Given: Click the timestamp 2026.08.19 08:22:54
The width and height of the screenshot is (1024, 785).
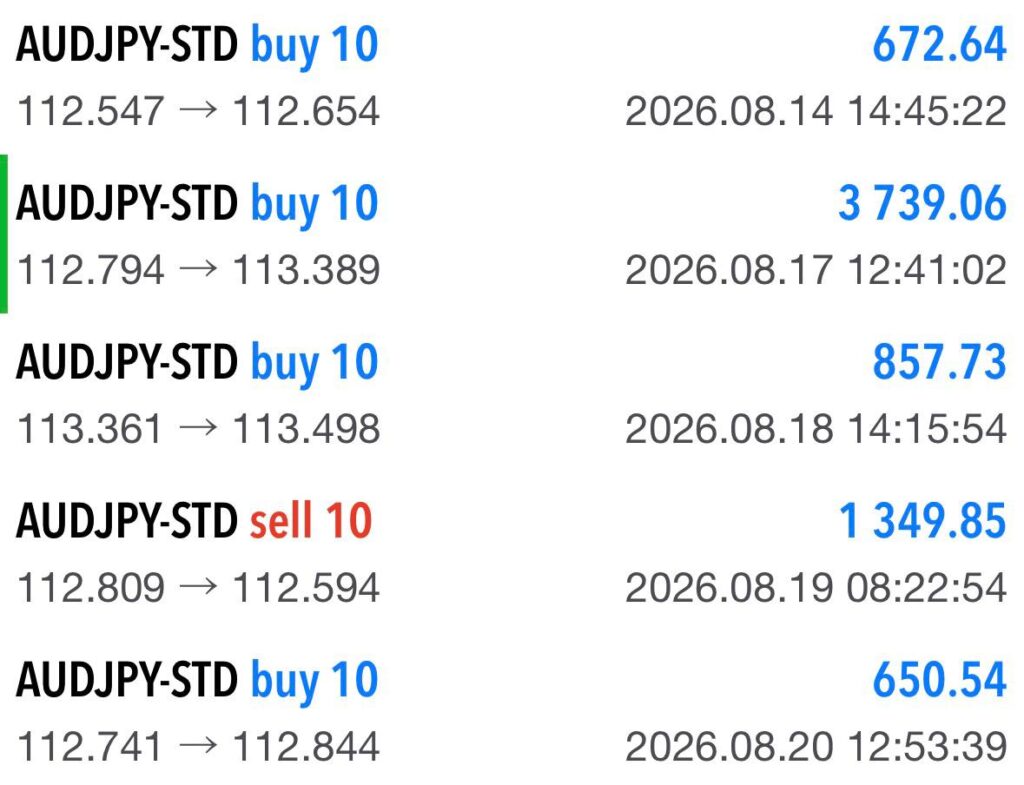Looking at the screenshot, I should (816, 587).
